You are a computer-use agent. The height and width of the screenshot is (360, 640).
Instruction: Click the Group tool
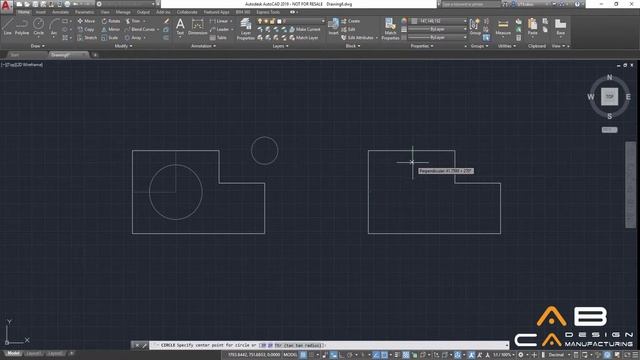tap(475, 27)
